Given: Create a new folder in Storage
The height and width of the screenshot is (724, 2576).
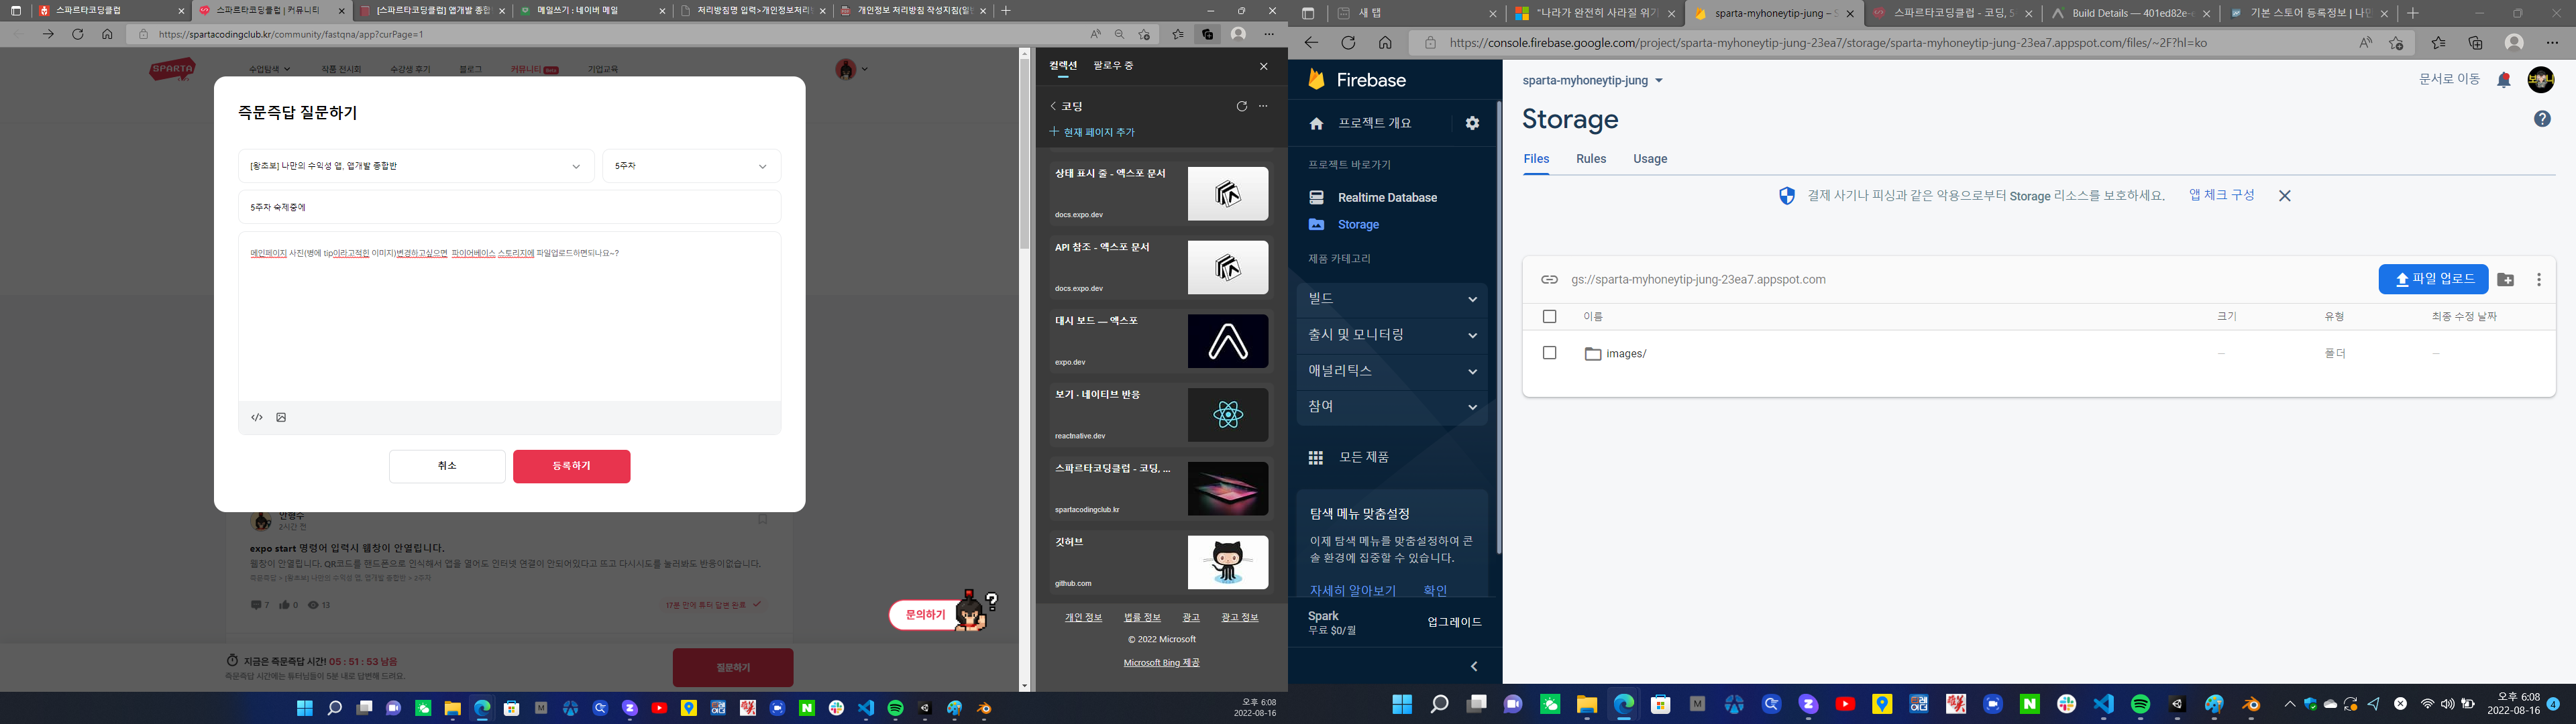Looking at the screenshot, I should point(2505,280).
